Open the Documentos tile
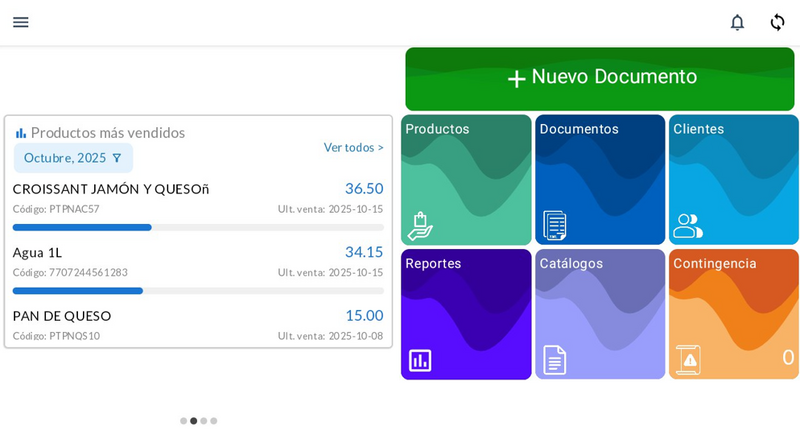Viewport: 800px width, 431px height. click(600, 180)
